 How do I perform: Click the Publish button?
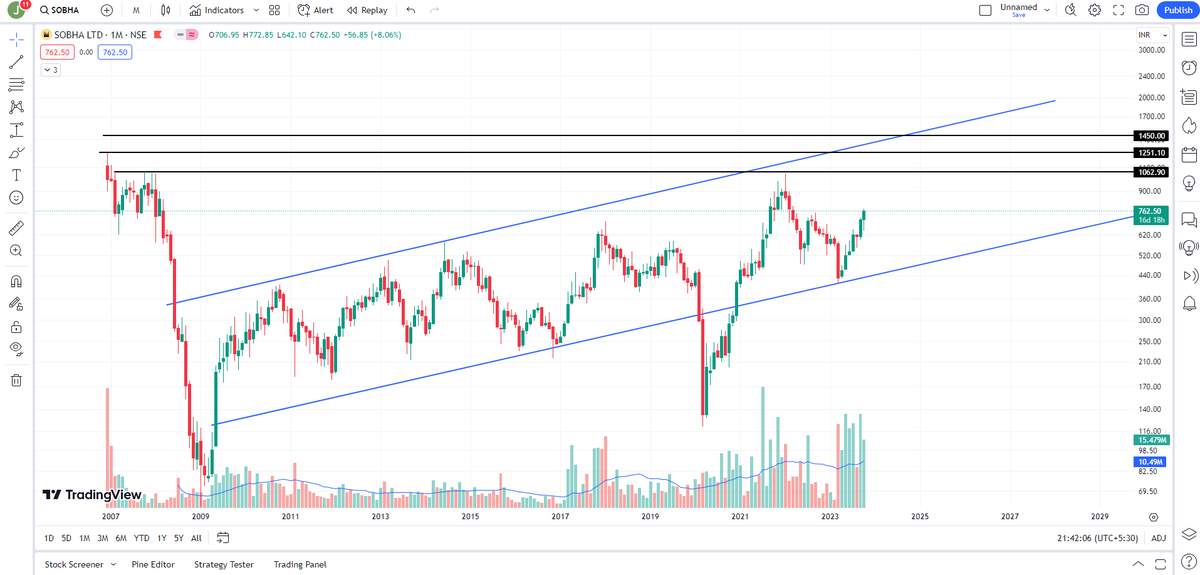1177,10
